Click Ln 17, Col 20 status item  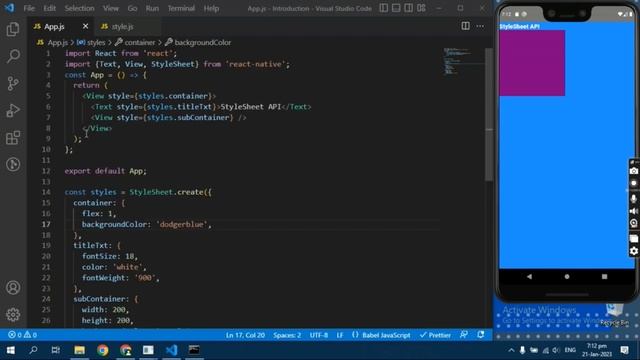[245, 335]
